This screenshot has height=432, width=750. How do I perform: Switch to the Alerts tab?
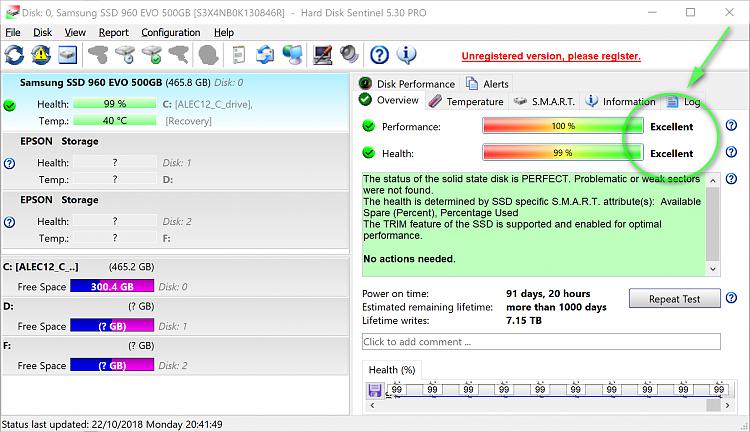click(x=487, y=84)
